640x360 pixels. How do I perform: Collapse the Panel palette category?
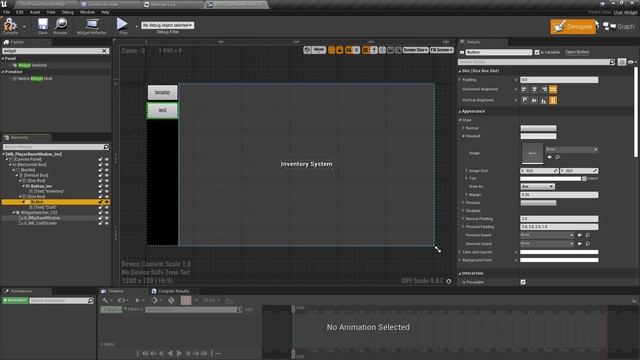click(3, 59)
